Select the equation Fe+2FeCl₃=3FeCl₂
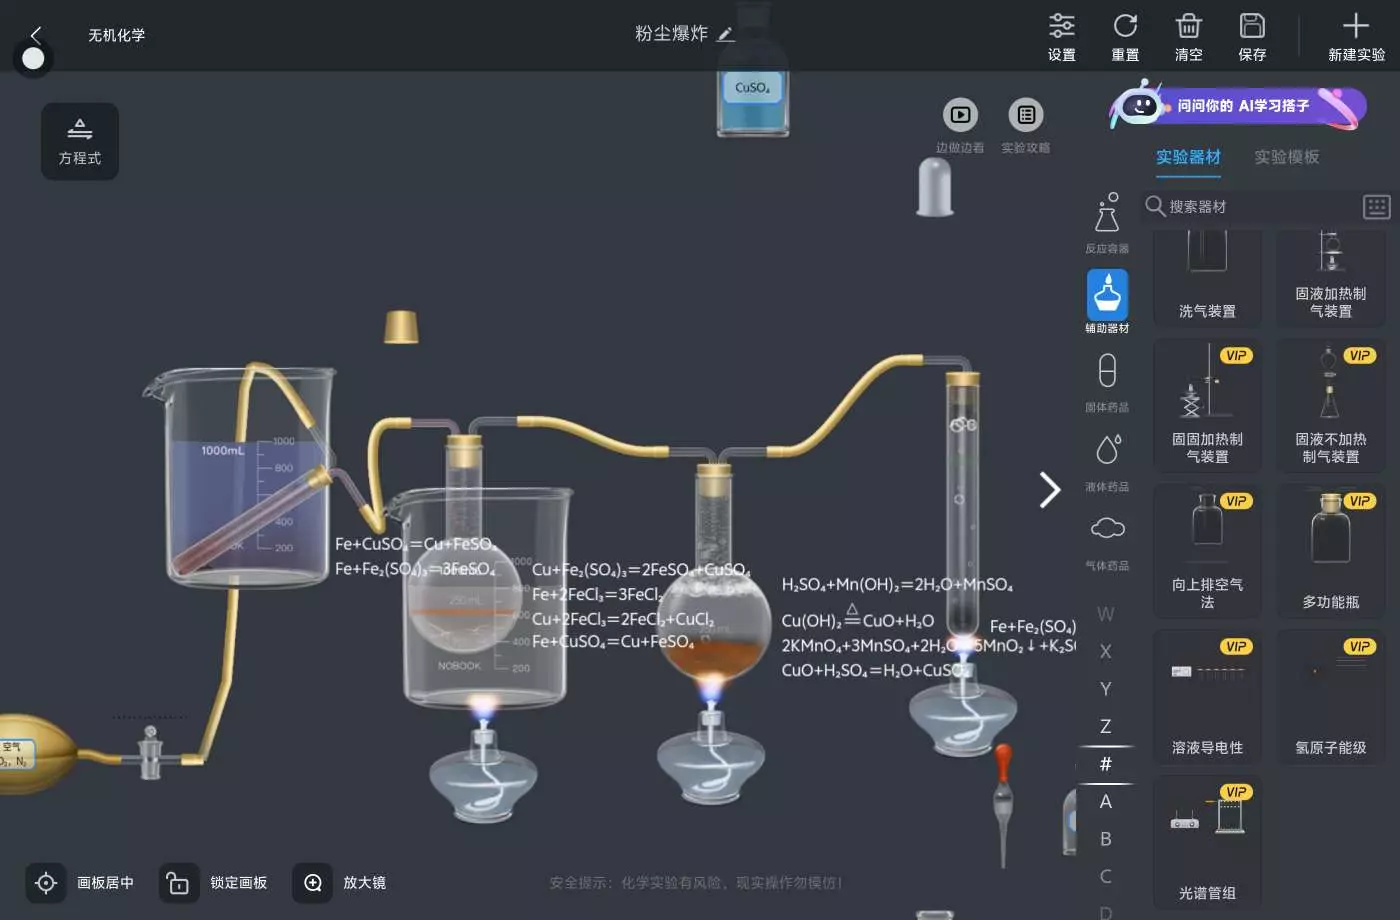 597,594
